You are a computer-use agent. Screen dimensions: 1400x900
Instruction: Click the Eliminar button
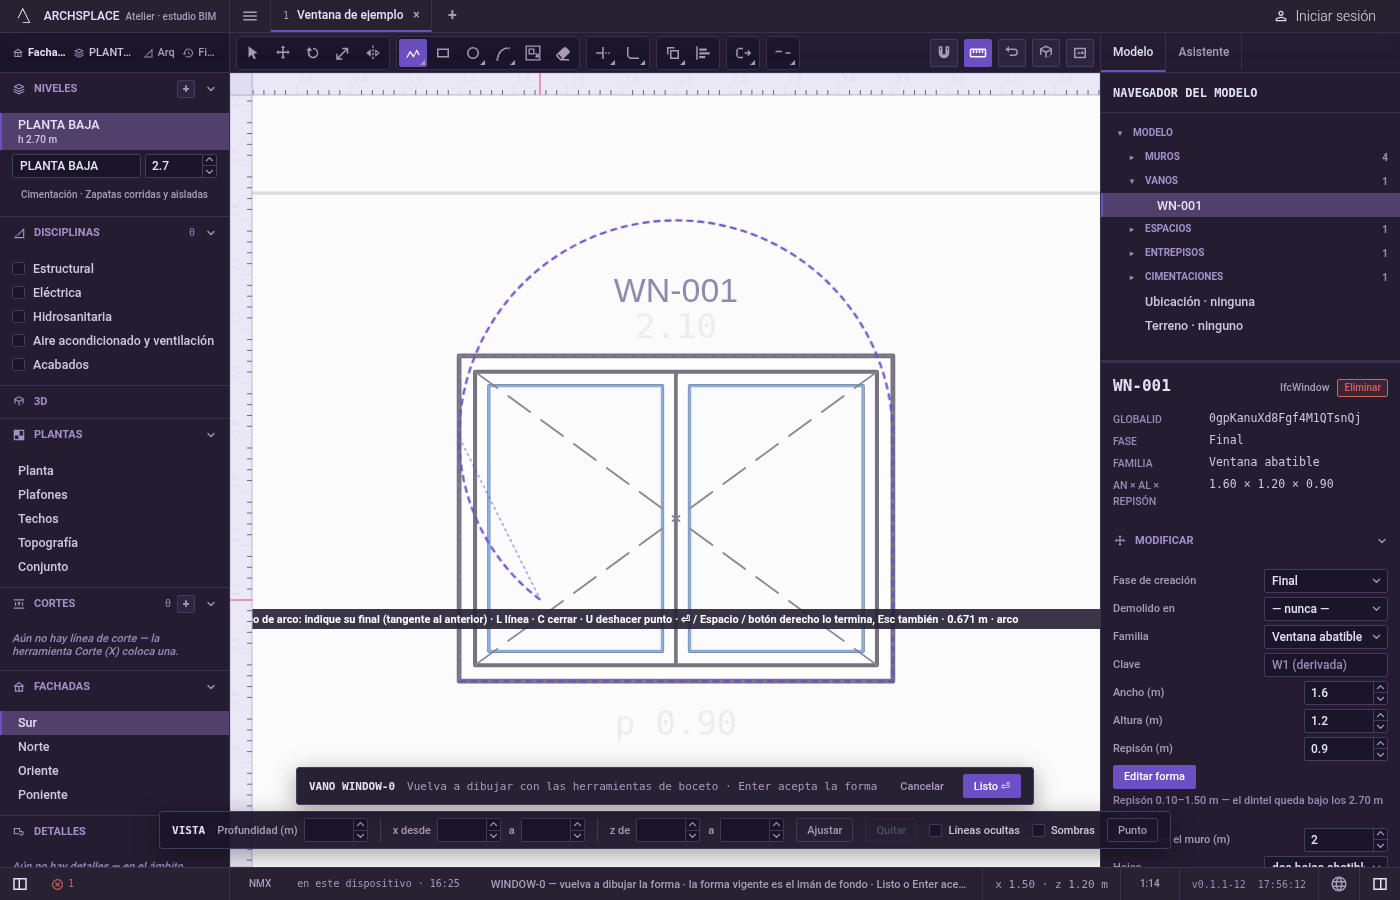coord(1362,387)
